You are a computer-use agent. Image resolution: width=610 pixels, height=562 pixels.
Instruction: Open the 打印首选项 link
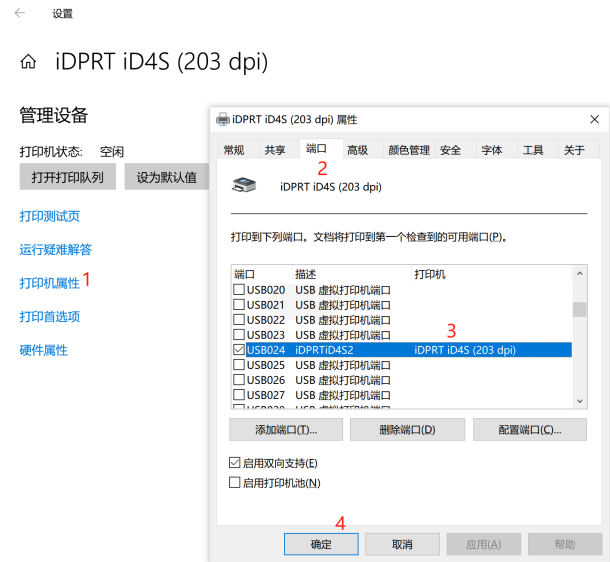(x=50, y=317)
